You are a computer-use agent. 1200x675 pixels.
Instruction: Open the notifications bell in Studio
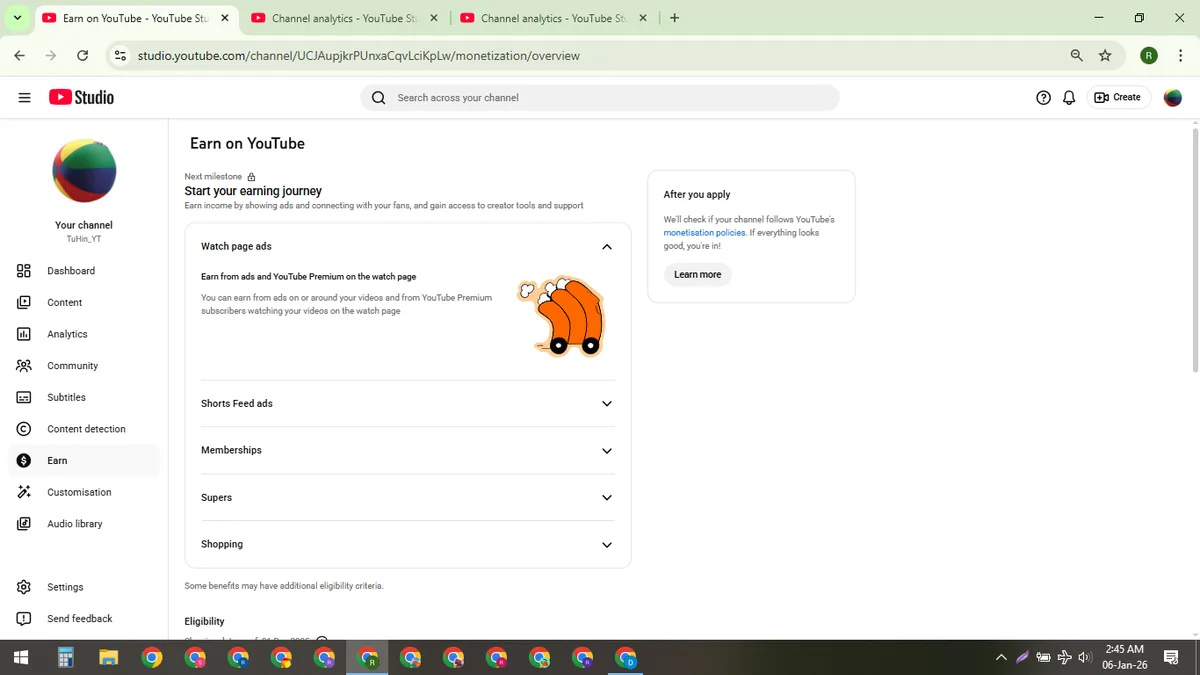tap(1069, 97)
